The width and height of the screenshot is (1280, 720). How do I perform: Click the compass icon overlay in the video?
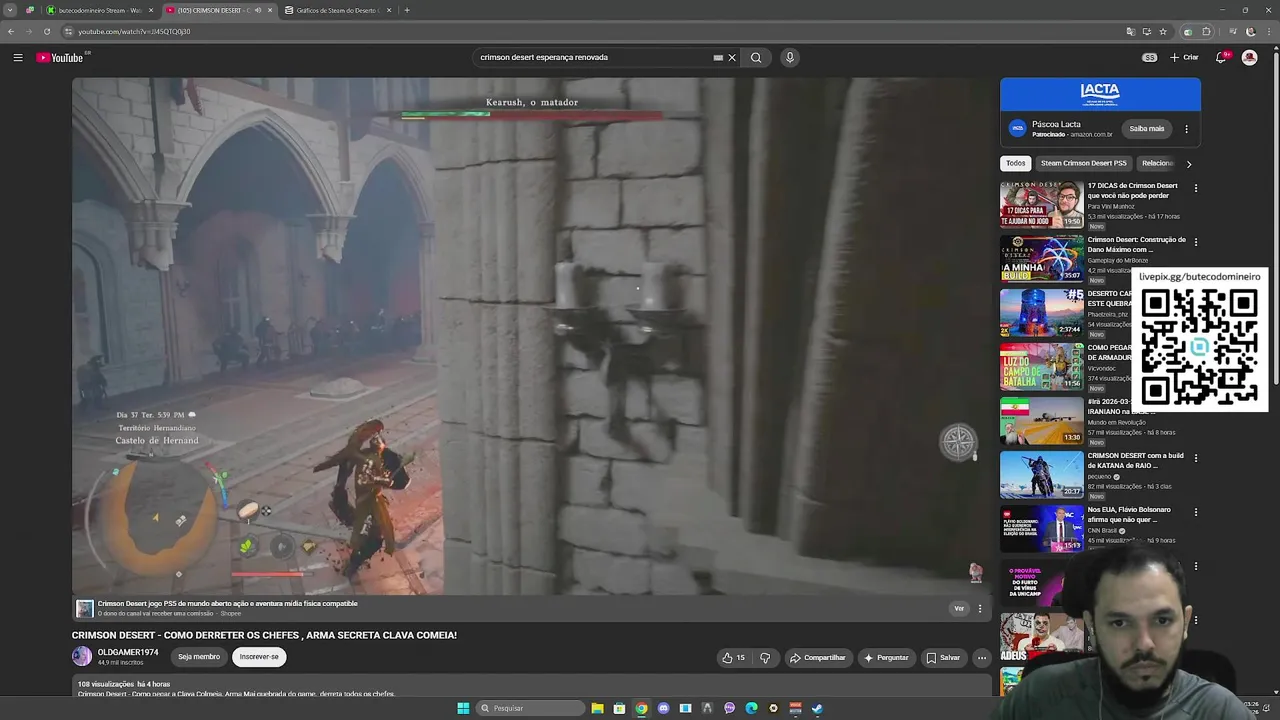point(958,442)
